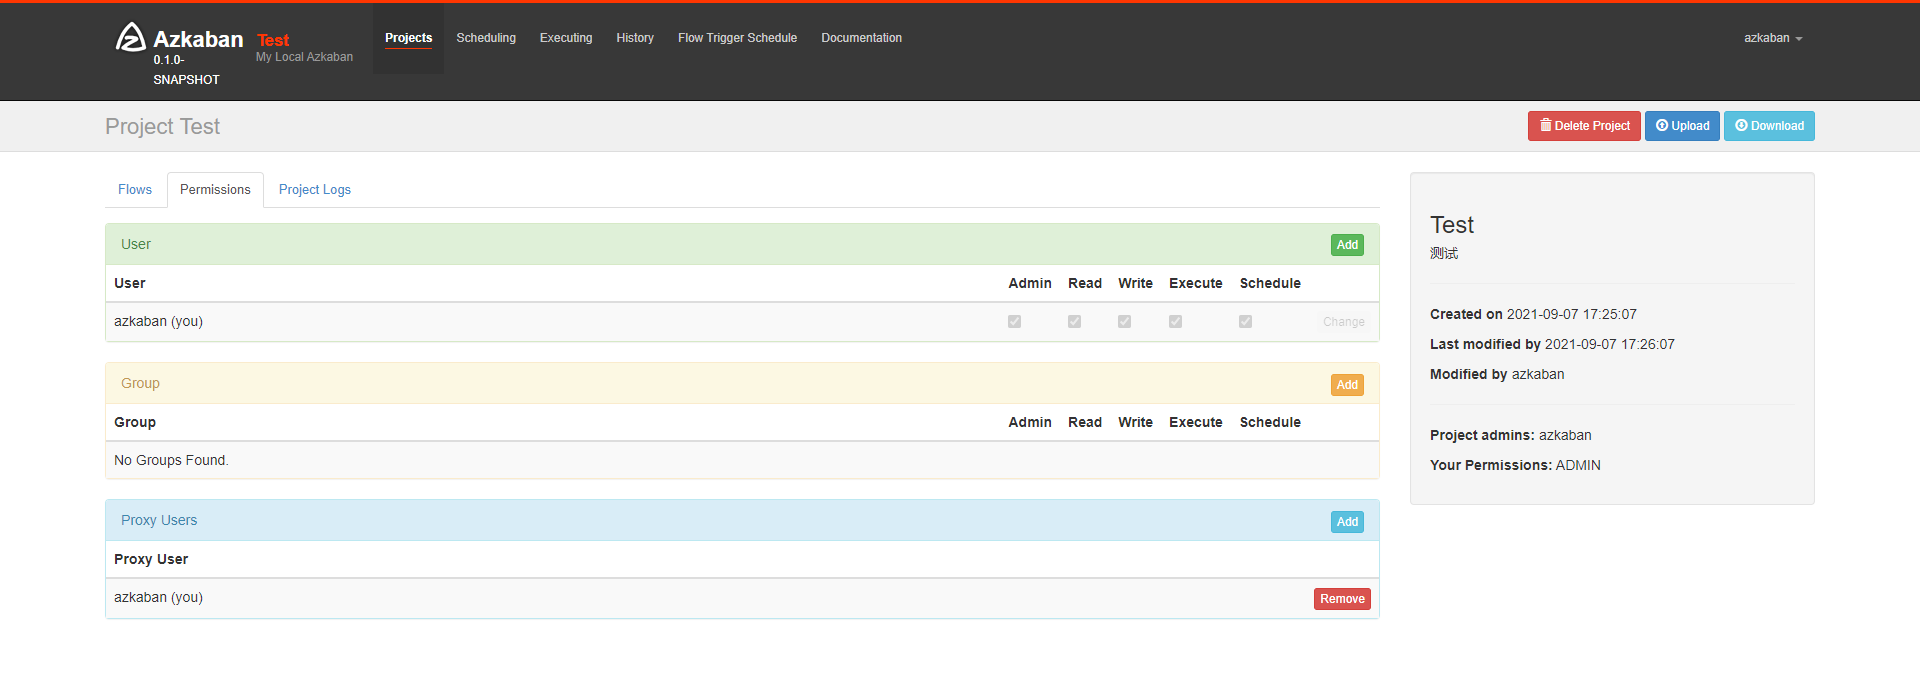Click the trash icon on Delete Project
The width and height of the screenshot is (1920, 694).
[1546, 125]
